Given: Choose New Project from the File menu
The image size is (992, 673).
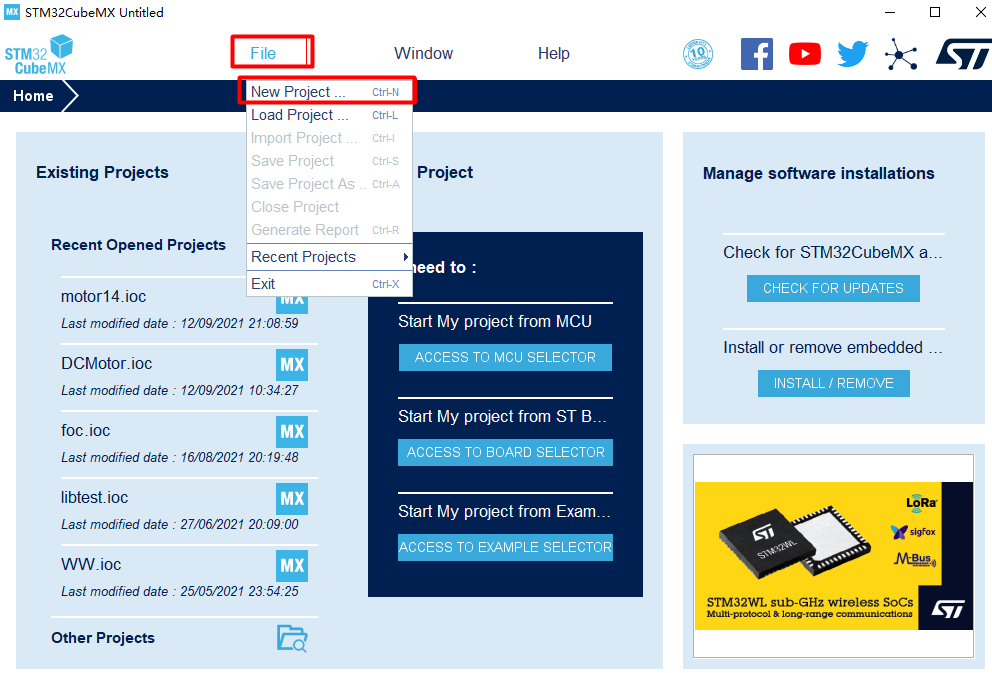Looking at the screenshot, I should pos(330,92).
